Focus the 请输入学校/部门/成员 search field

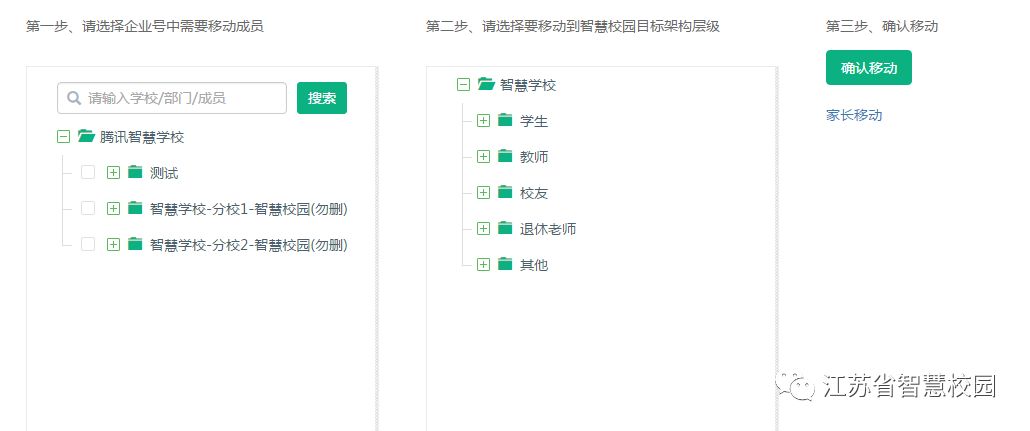[x=172, y=98]
